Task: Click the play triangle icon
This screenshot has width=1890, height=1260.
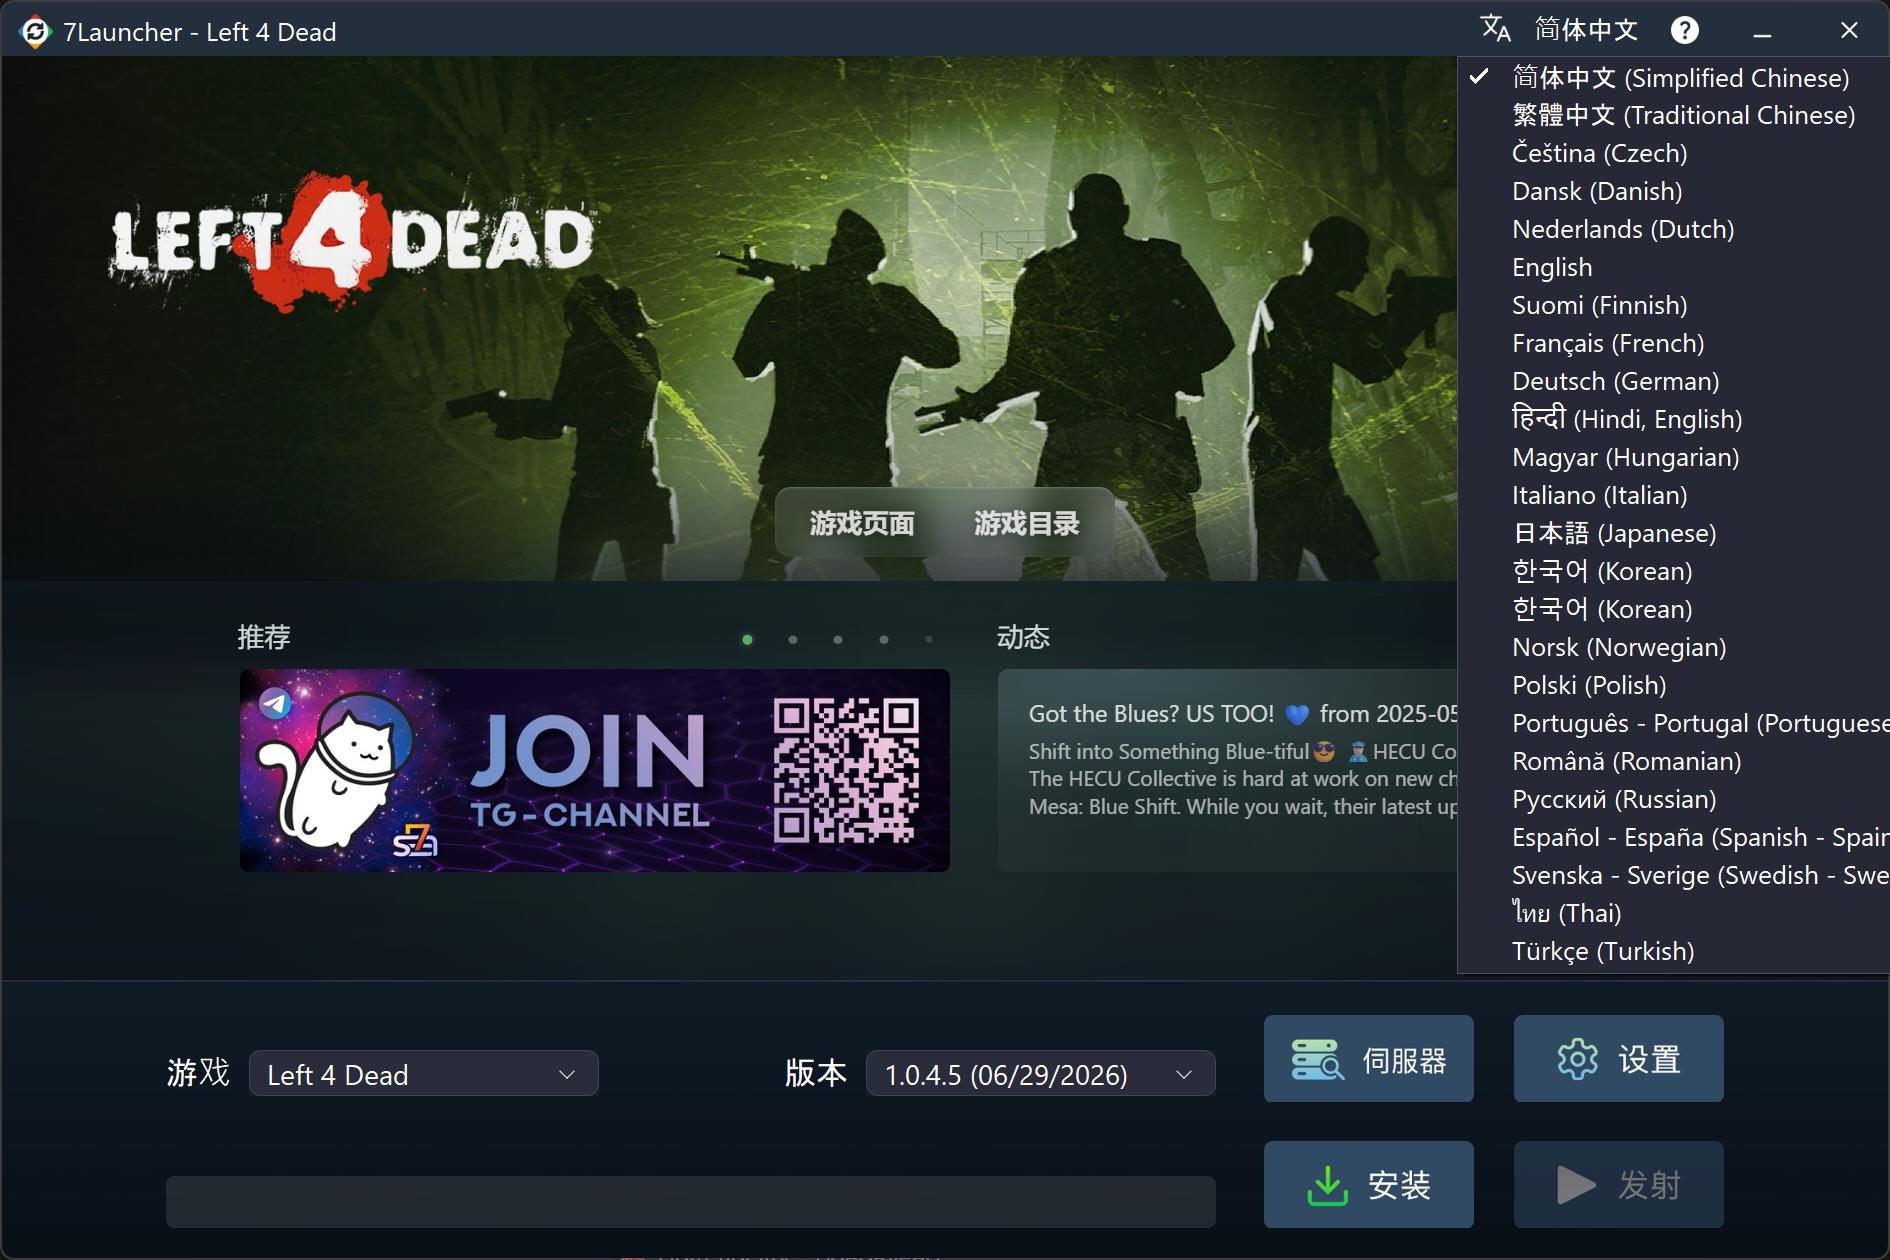Action: [x=1576, y=1185]
